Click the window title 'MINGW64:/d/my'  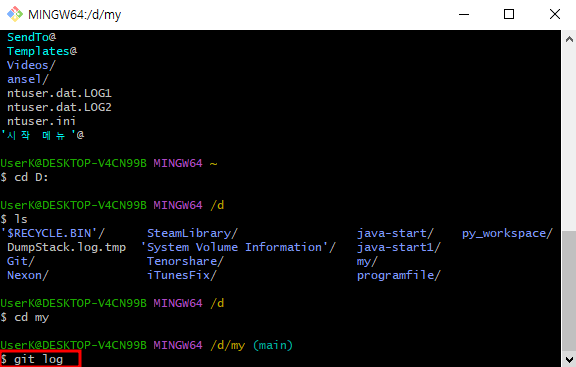pos(75,15)
